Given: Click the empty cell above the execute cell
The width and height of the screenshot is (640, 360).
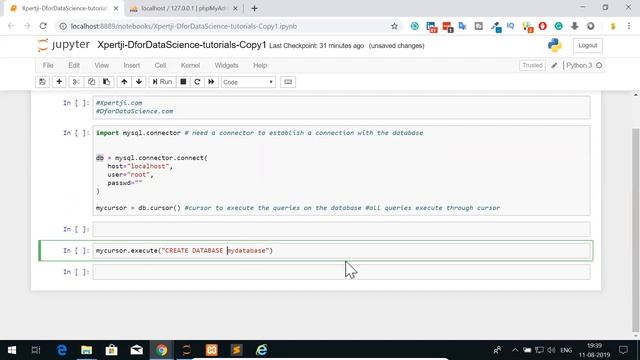Looking at the screenshot, I should [341, 229].
